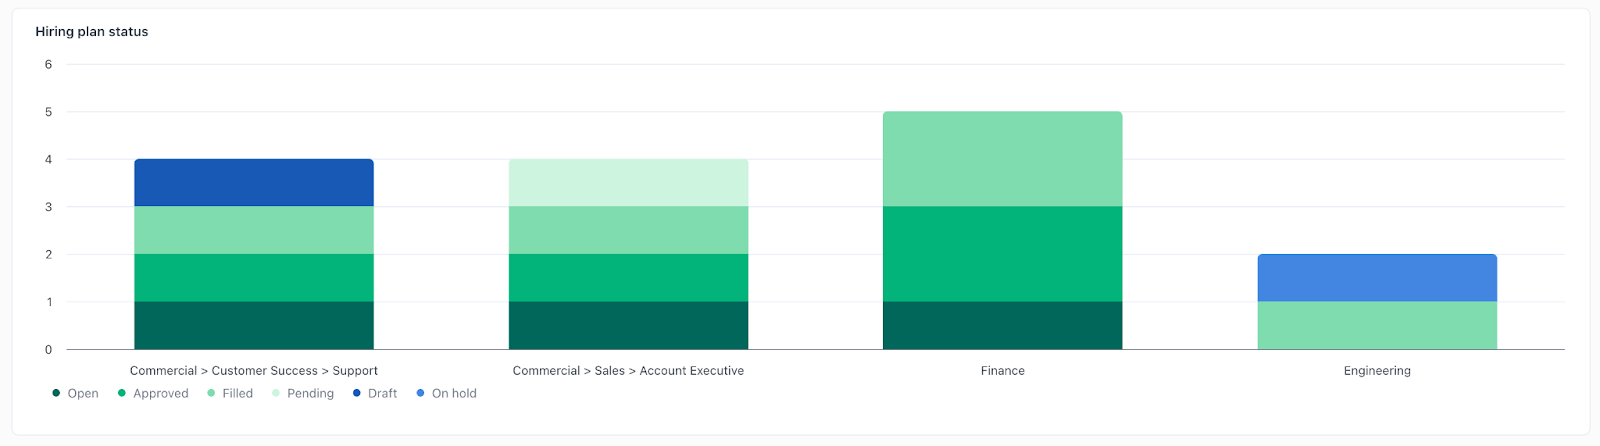This screenshot has height=446, width=1600.
Task: Toggle the Approved legend entry
Action: (153, 393)
